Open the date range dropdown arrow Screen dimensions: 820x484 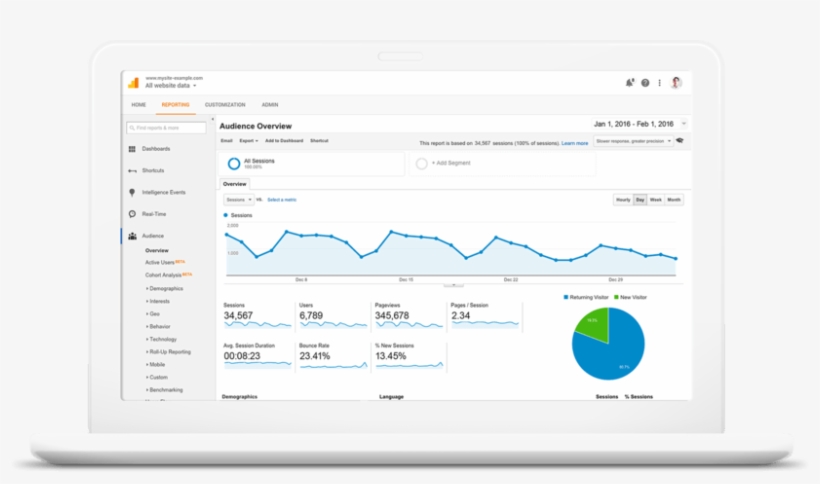tap(684, 124)
